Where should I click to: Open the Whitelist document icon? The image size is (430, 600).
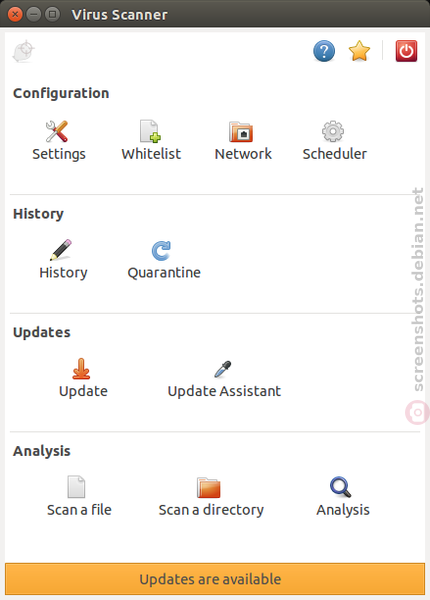[150, 132]
